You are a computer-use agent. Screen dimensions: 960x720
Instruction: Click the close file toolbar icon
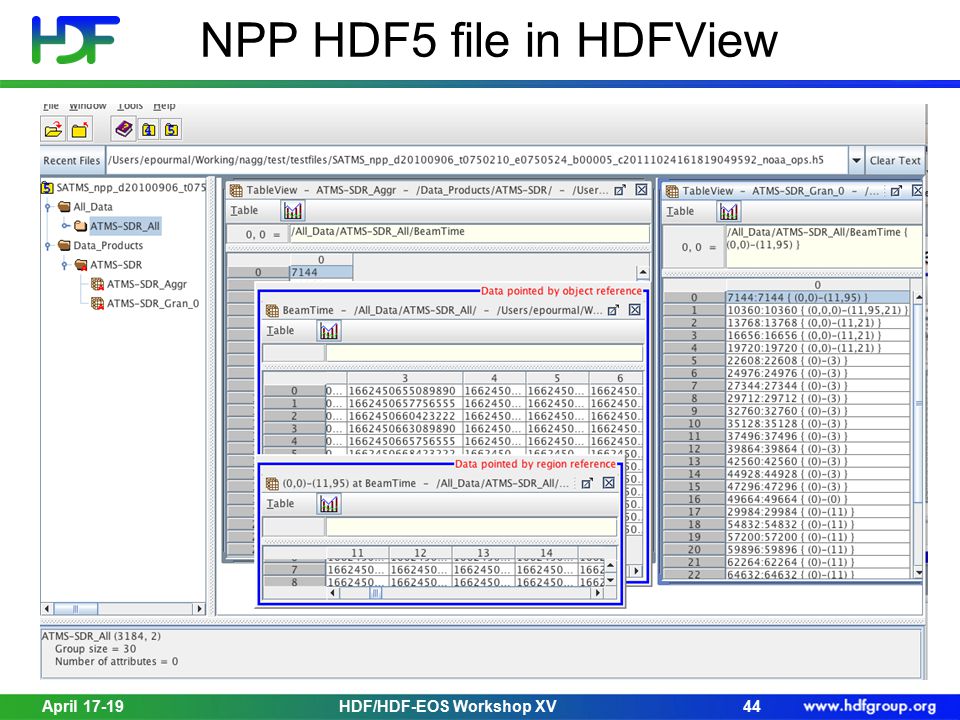click(80, 130)
